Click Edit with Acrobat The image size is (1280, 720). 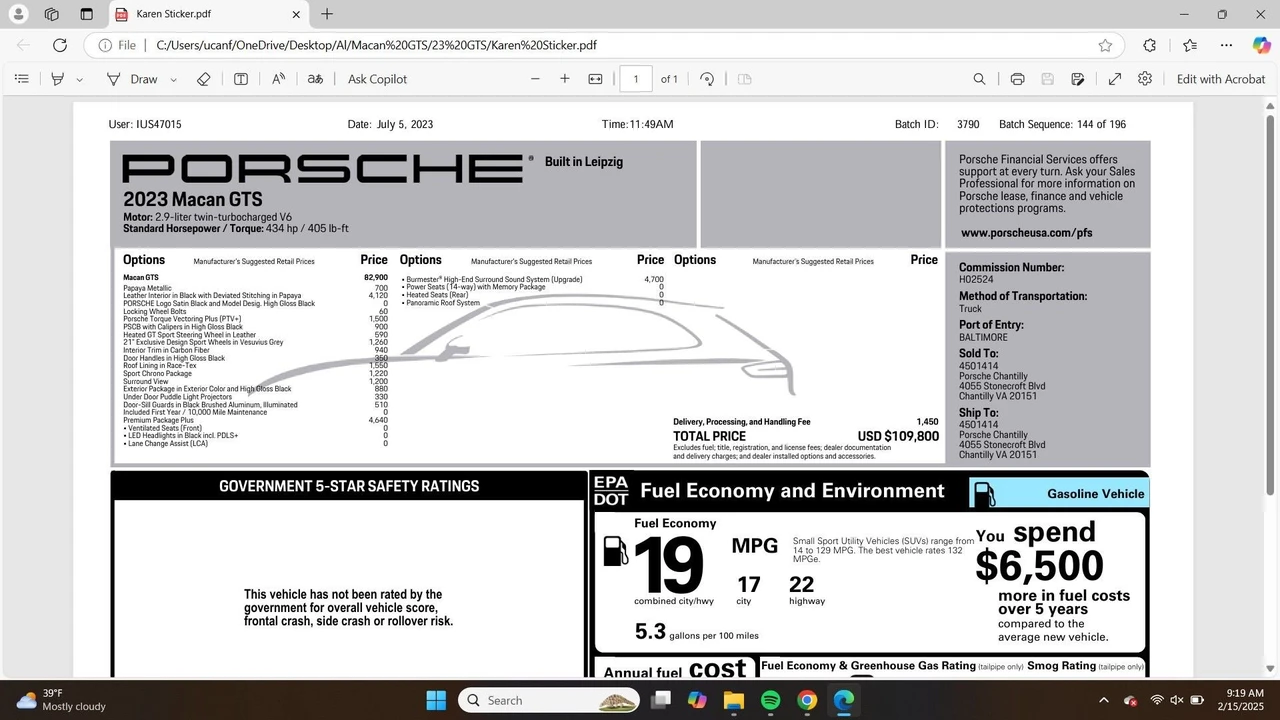[x=1221, y=79]
